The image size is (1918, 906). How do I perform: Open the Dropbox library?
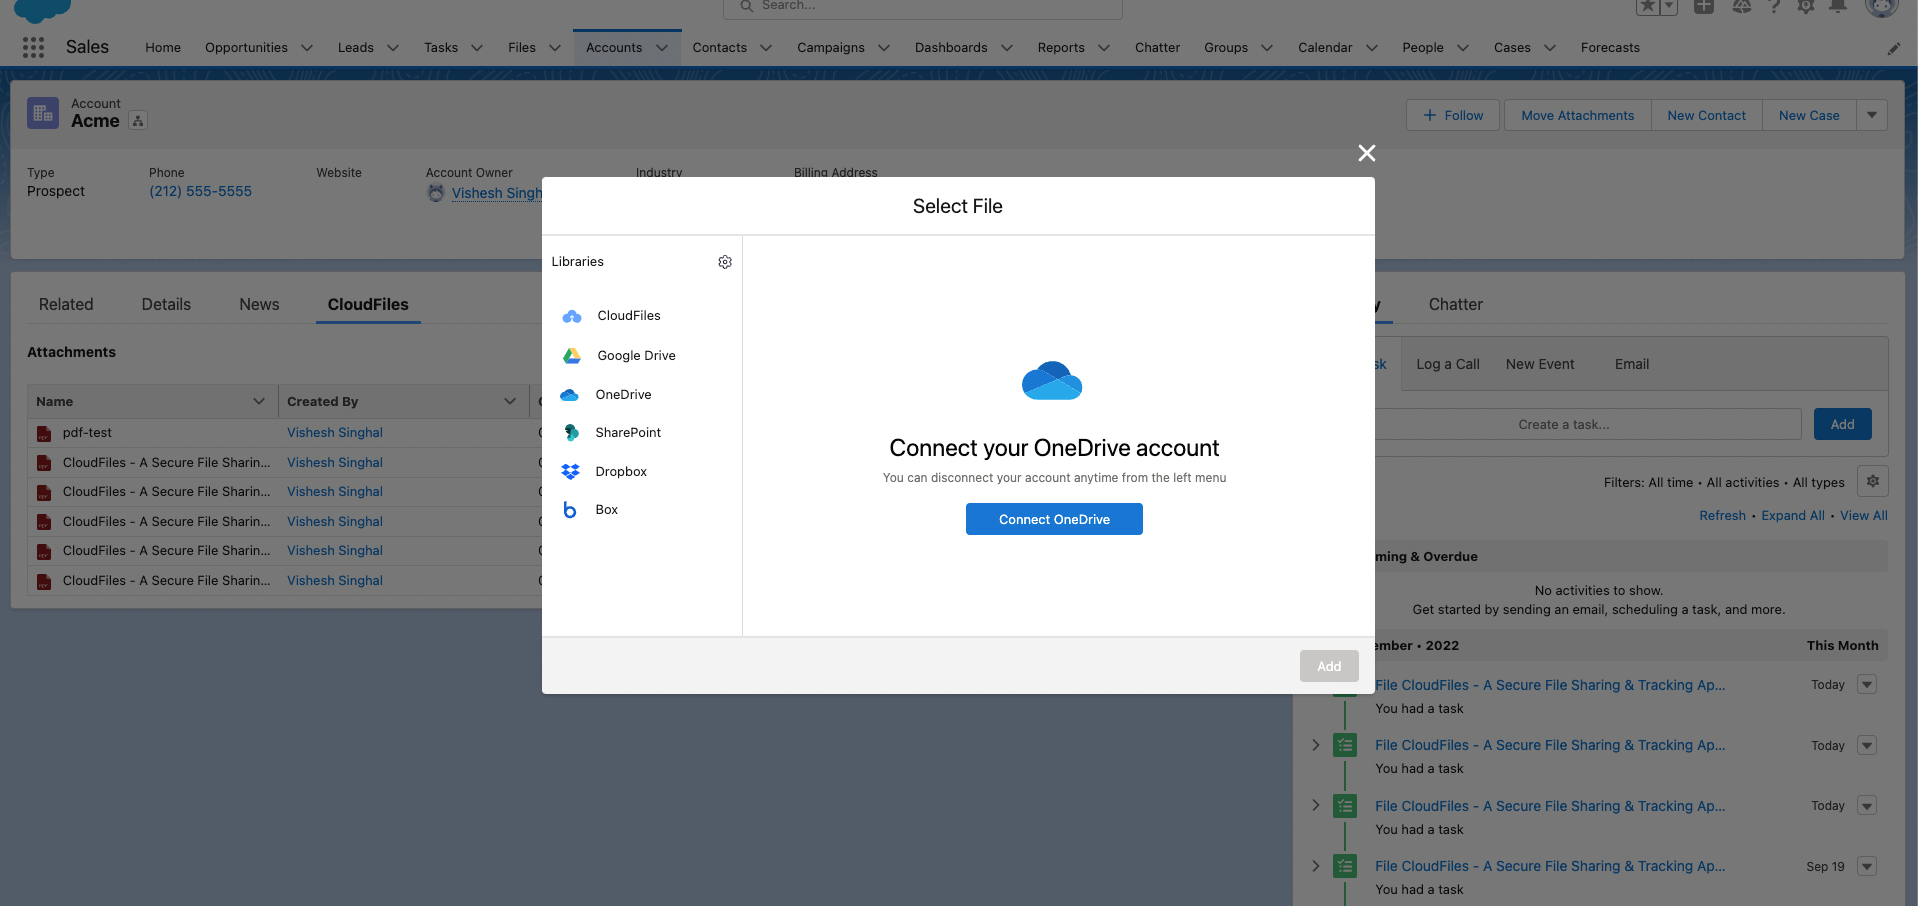(620, 472)
